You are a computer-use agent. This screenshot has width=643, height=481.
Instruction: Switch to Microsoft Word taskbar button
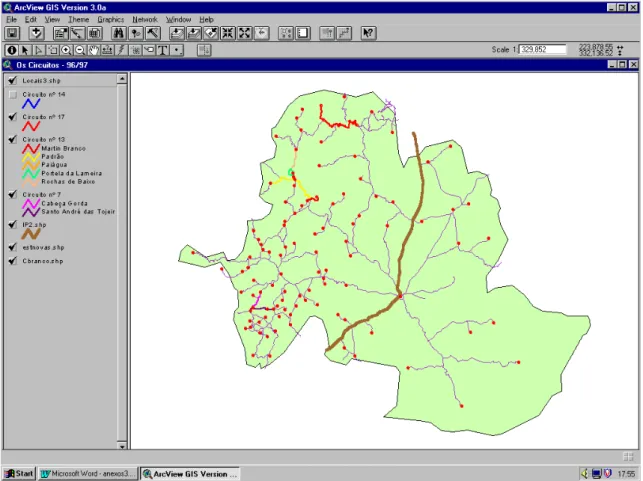[x=88, y=474]
